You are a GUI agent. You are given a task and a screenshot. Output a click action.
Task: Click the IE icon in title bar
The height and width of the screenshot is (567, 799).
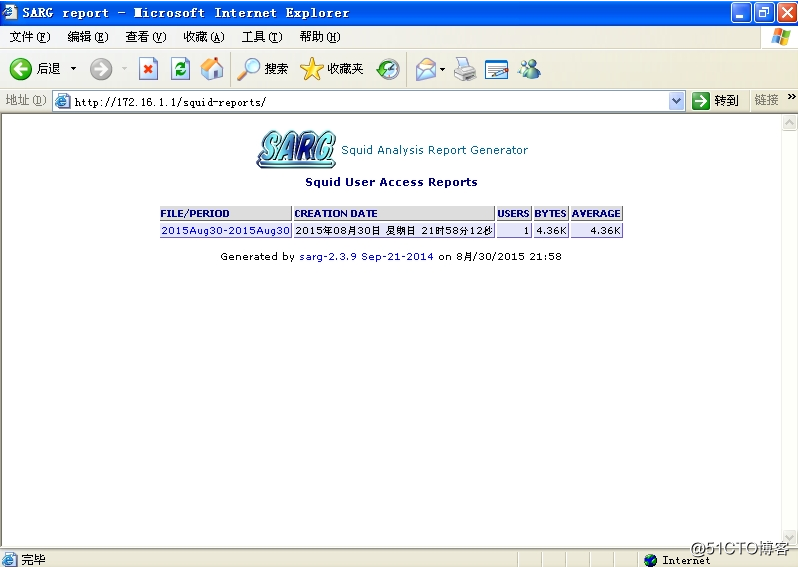click(x=10, y=12)
